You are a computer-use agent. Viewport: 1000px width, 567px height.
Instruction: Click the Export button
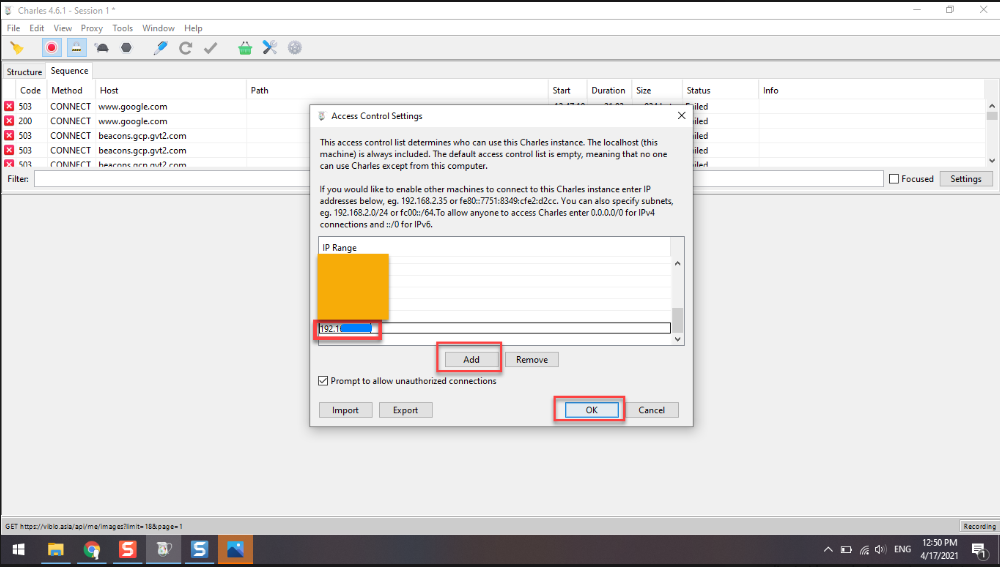tap(406, 410)
